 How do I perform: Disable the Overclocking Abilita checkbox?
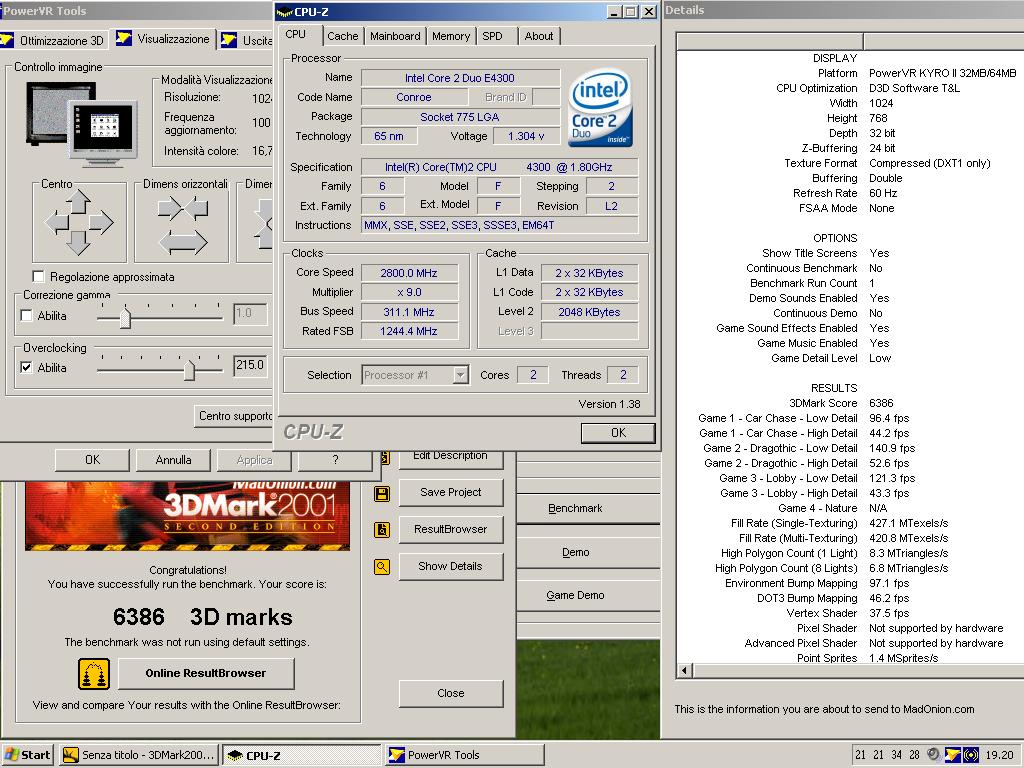click(x=26, y=368)
